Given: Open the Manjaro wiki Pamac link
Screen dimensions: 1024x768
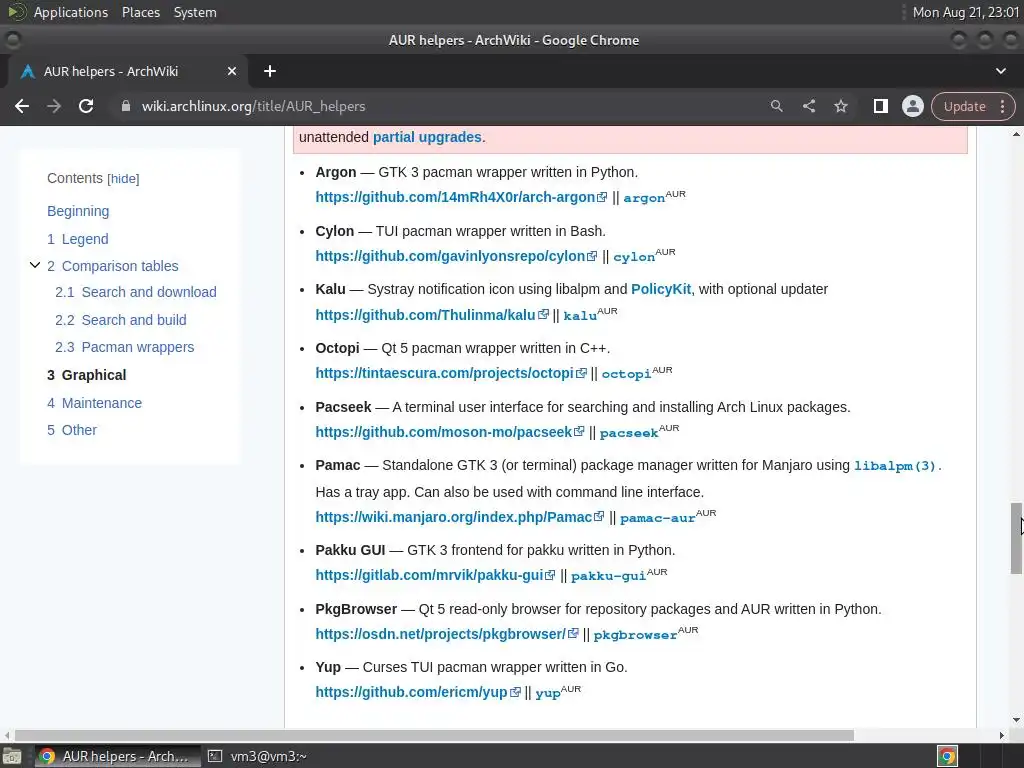Looking at the screenshot, I should click(x=460, y=517).
